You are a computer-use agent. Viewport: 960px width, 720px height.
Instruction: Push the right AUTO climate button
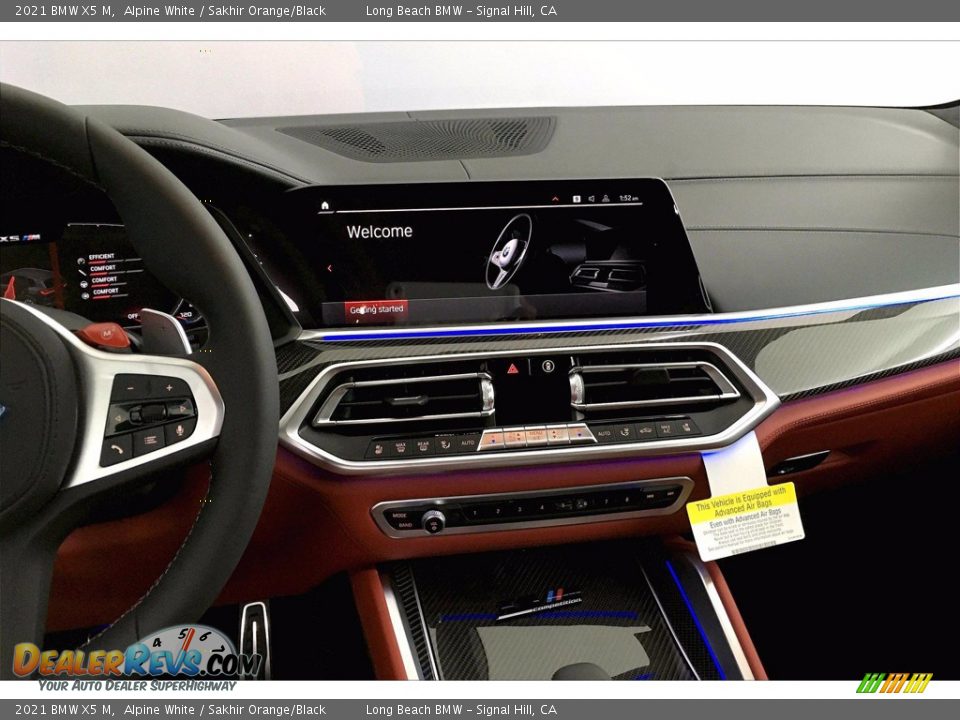pyautogui.click(x=604, y=433)
